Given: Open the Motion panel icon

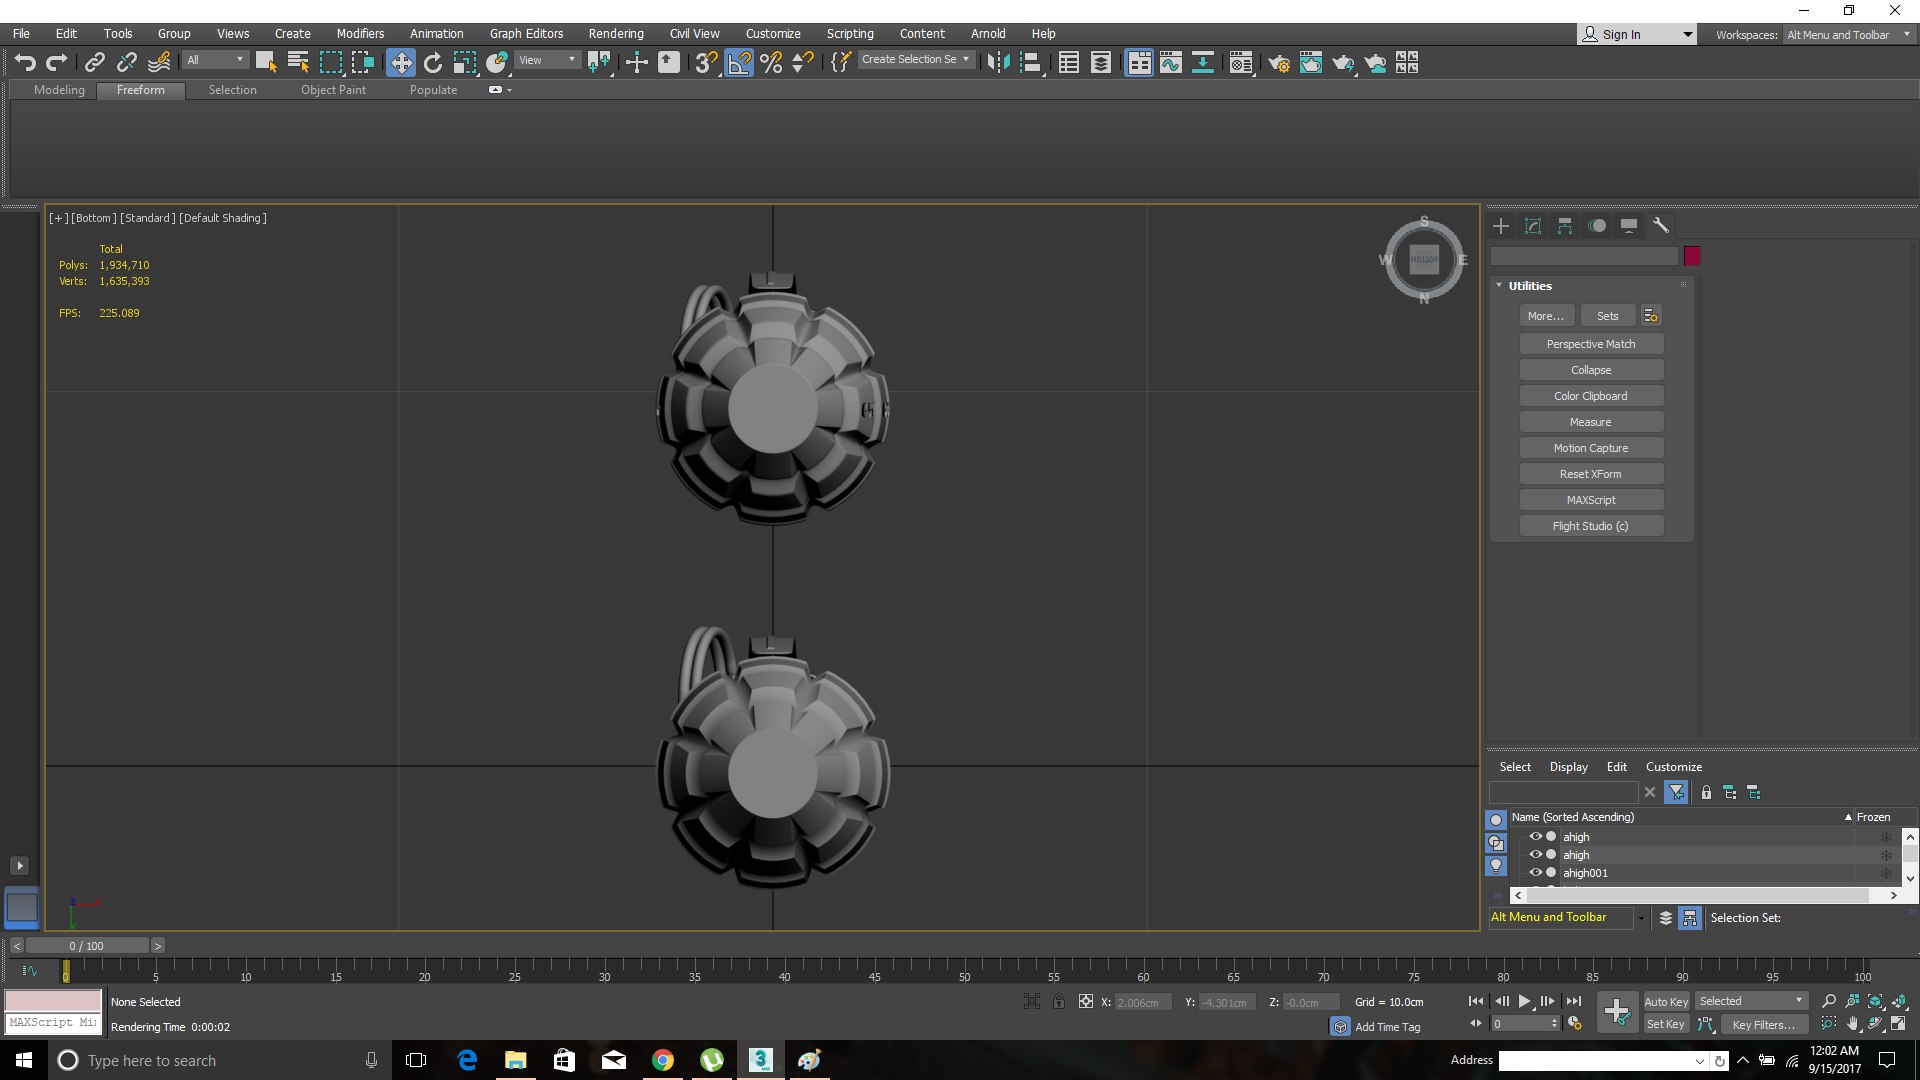Looking at the screenshot, I should pos(1597,226).
